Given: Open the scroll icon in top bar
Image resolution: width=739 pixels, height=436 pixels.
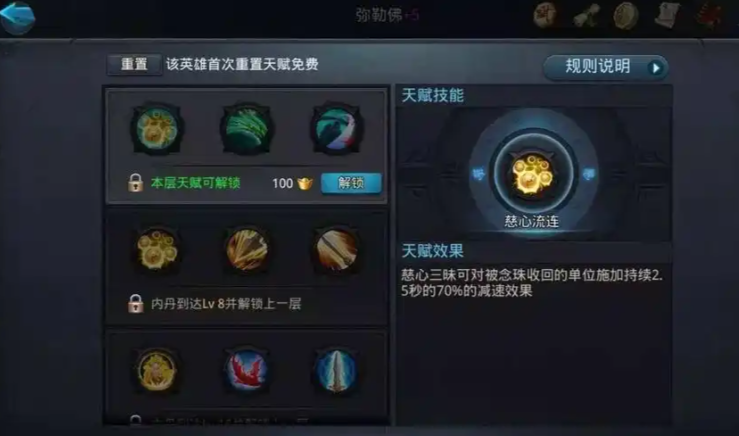Looking at the screenshot, I should tap(667, 15).
